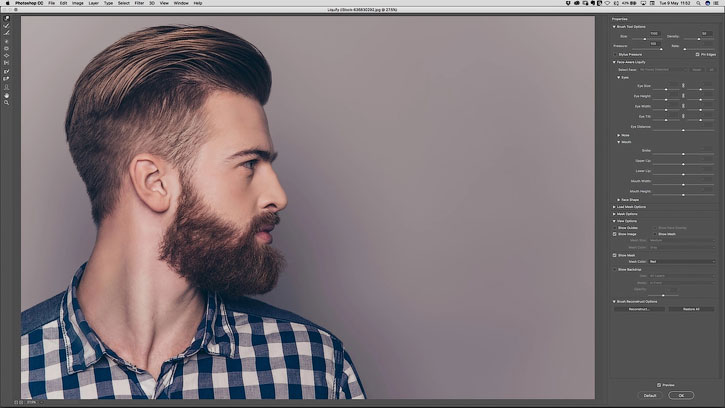Screen dimensions: 725x408
Task: Toggle the Show Mask checkbox
Action: 615,255
